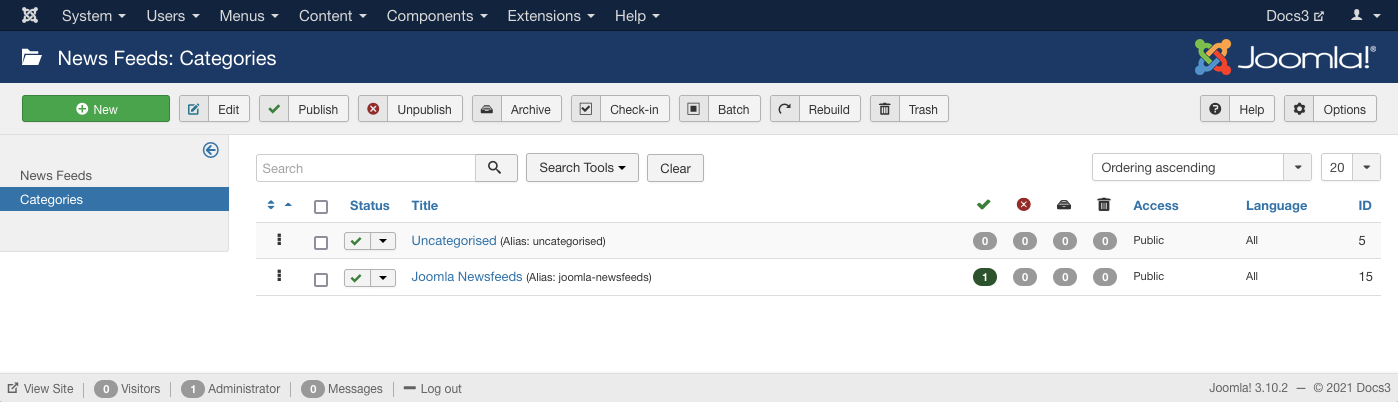
Task: Toggle published status of Uncategorised category
Action: click(356, 241)
